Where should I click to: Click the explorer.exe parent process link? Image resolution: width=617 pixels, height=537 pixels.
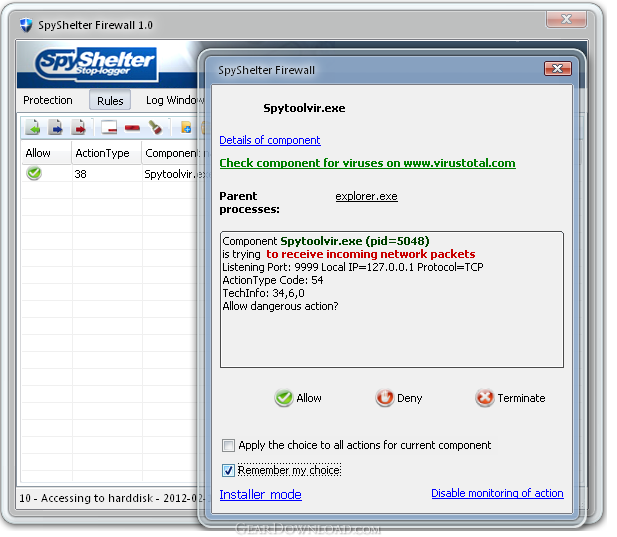pyautogui.click(x=366, y=196)
